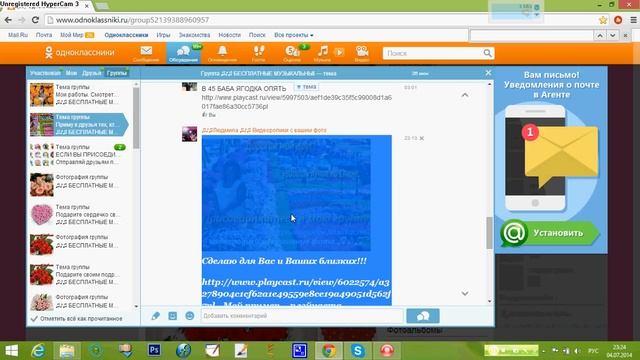Bookmark the page with the star icon
The width and height of the screenshot is (640, 360).
click(603, 20)
